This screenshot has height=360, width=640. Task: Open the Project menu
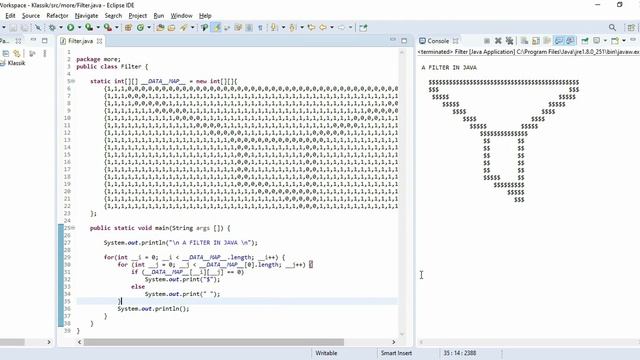(x=138, y=16)
